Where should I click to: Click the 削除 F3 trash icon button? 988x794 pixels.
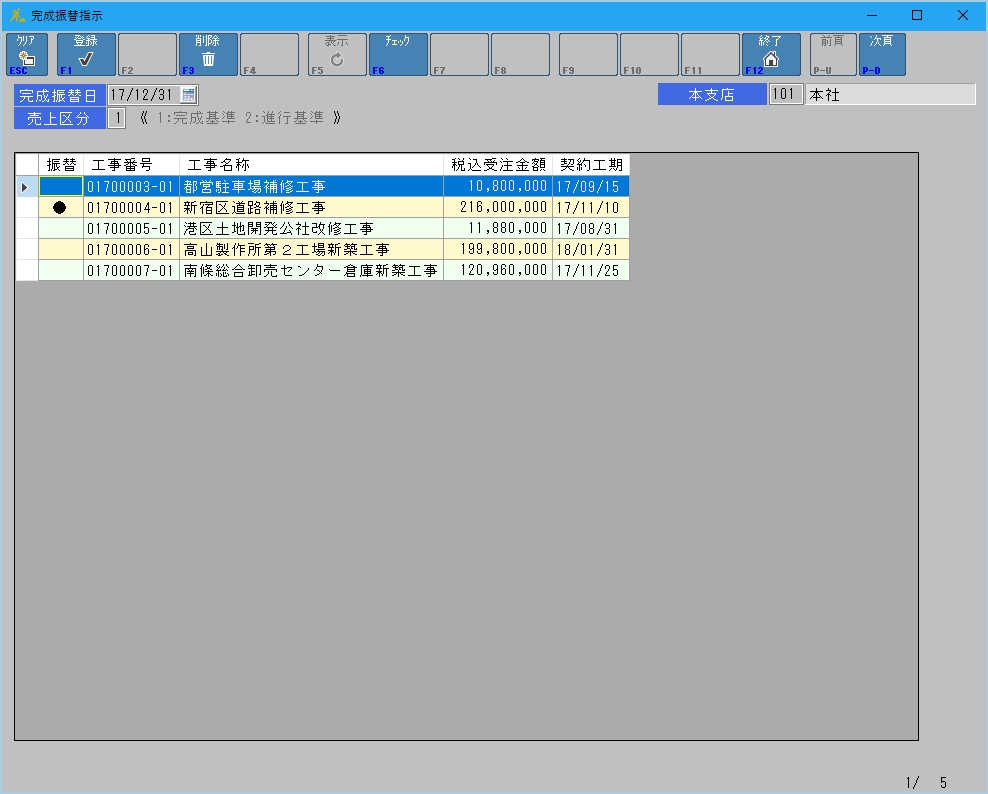pos(208,55)
